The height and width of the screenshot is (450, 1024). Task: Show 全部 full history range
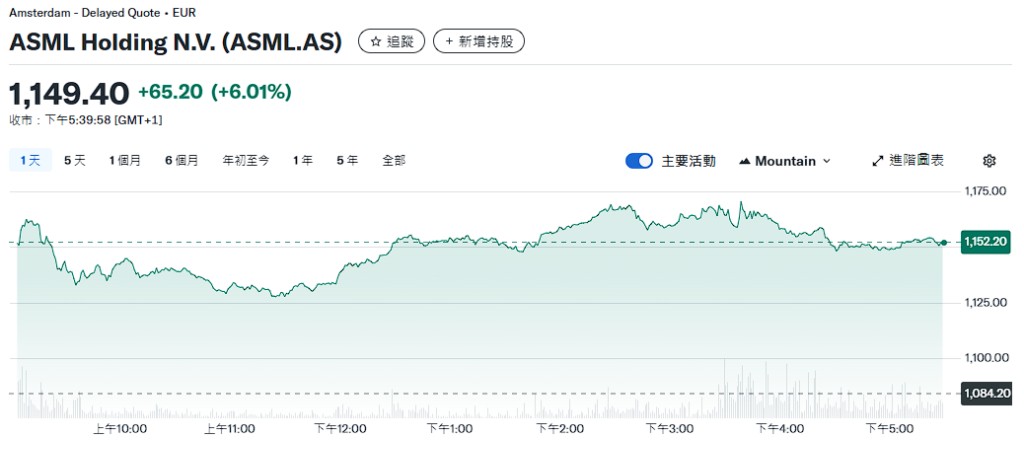[x=394, y=160]
